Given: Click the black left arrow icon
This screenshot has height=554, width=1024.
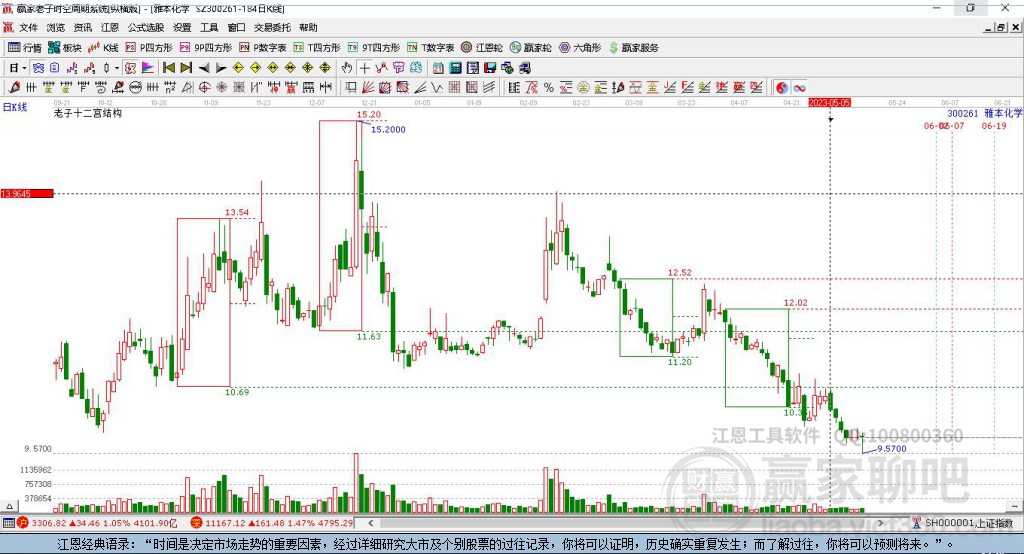Looking at the screenshot, I should click(x=204, y=68).
